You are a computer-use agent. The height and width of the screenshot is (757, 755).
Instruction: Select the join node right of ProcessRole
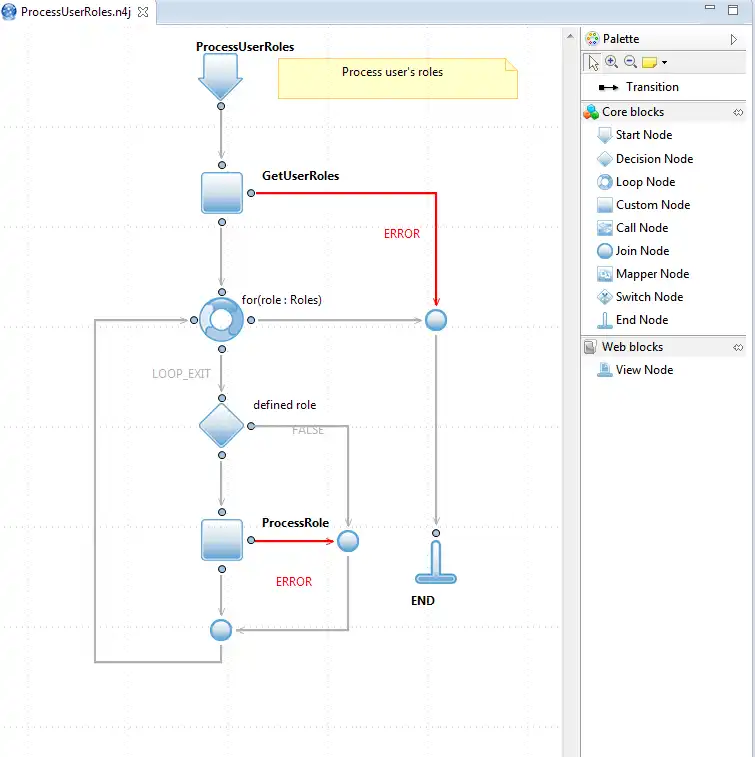pos(348,541)
